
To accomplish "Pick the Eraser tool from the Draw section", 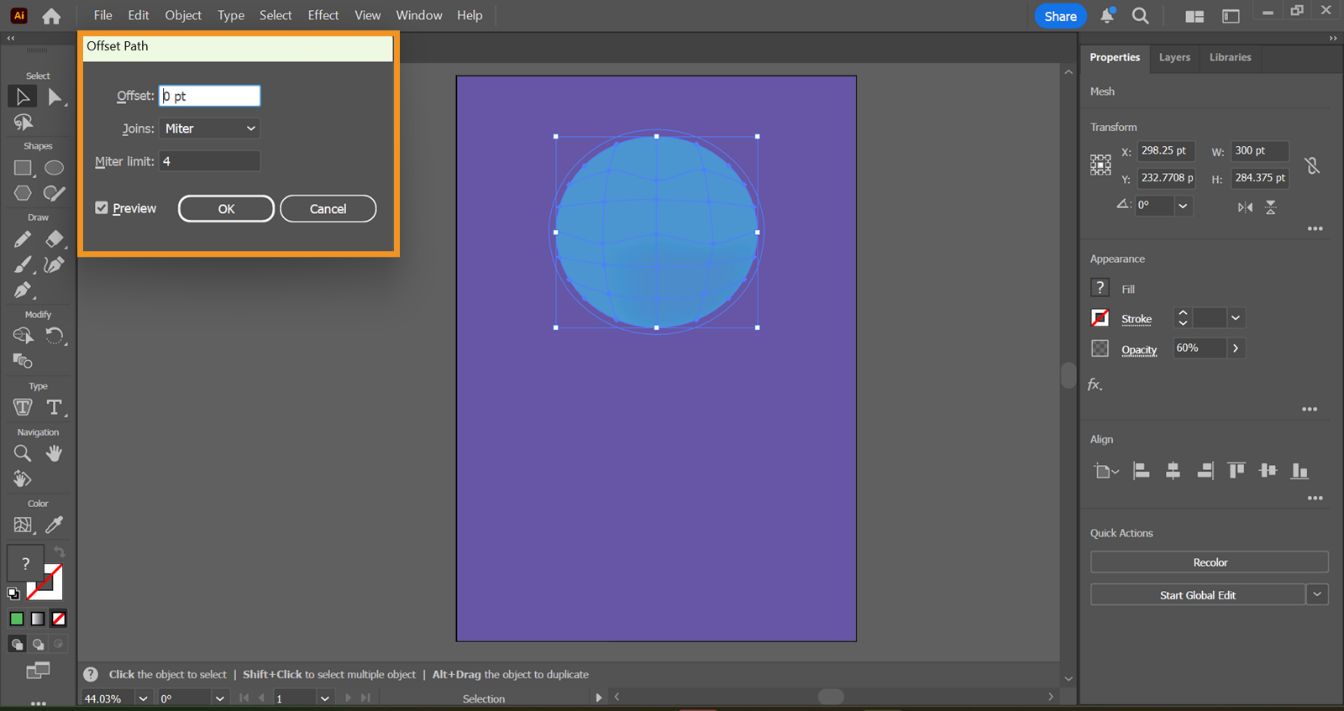I will 55,240.
